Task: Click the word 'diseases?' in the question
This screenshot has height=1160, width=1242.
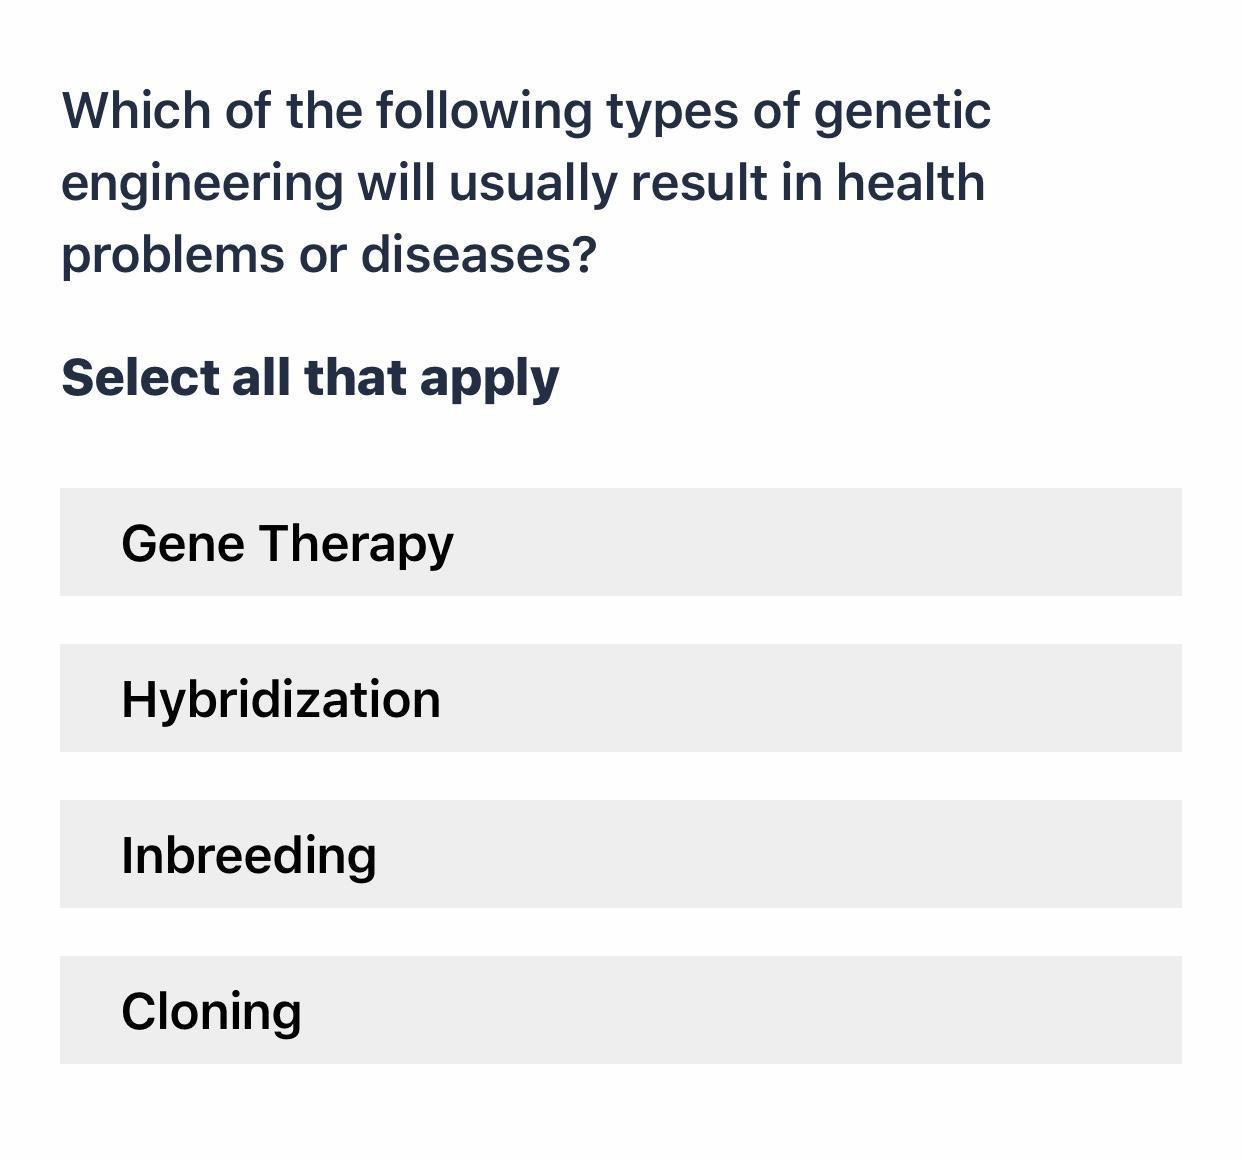Action: pyautogui.click(x=478, y=254)
